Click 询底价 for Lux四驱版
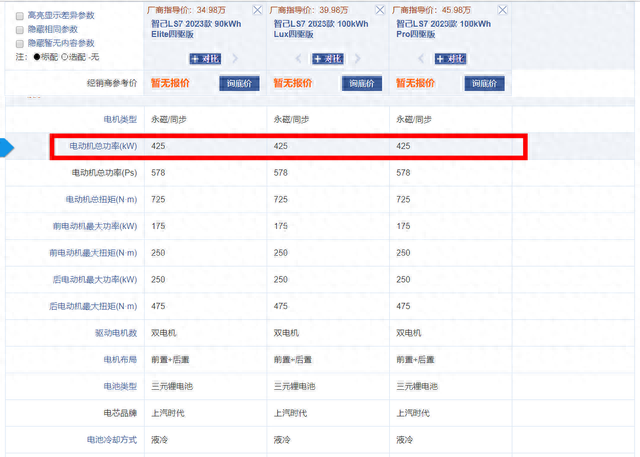 click(362, 84)
